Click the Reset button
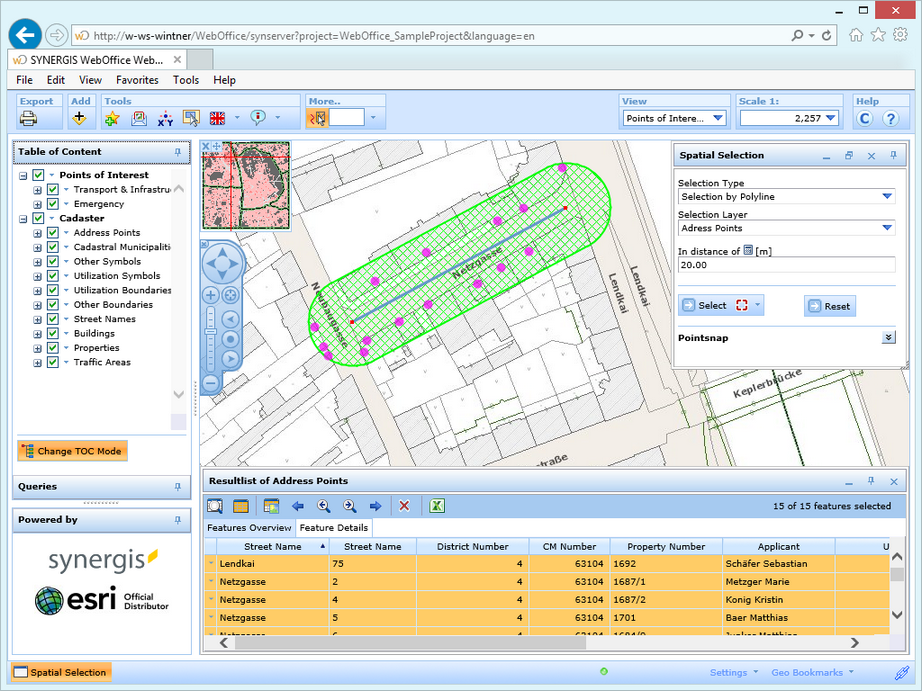Image resolution: width=922 pixels, height=691 pixels. [x=829, y=306]
